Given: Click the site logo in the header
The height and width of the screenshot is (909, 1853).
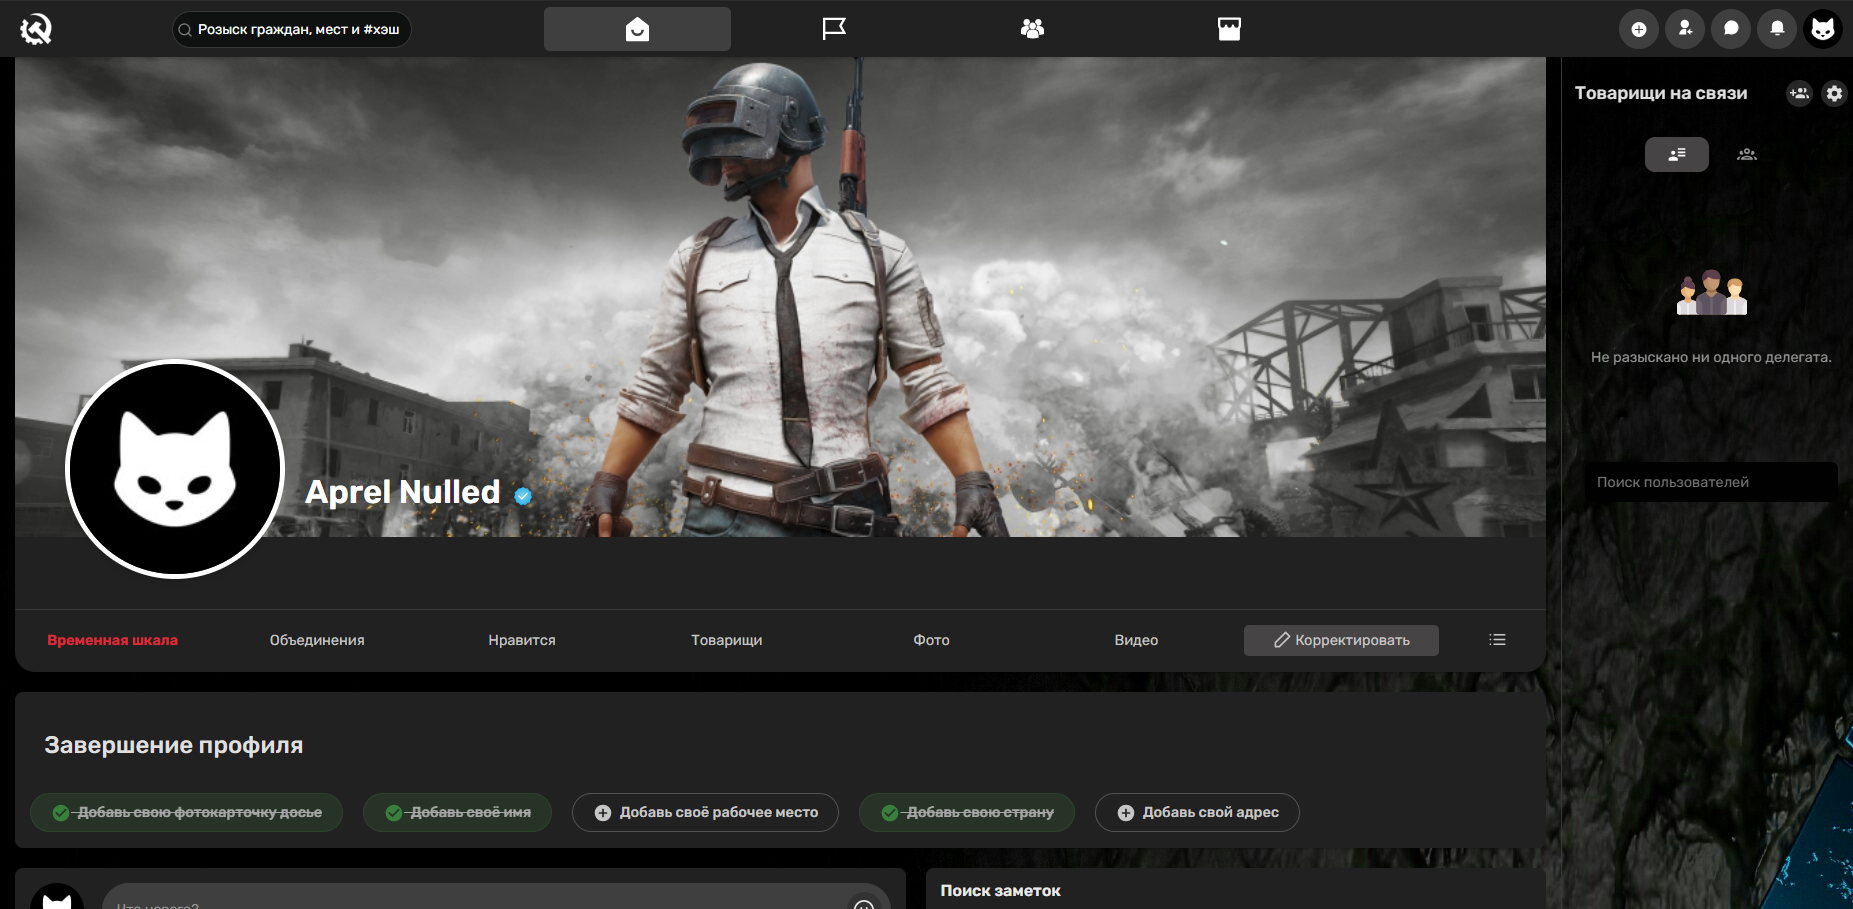Looking at the screenshot, I should 36,29.
